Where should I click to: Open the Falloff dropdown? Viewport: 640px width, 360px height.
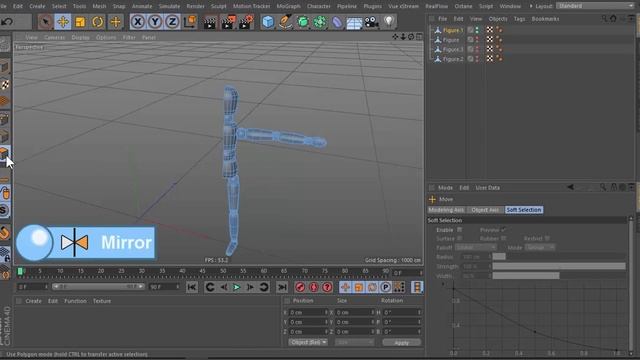pyautogui.click(x=476, y=247)
